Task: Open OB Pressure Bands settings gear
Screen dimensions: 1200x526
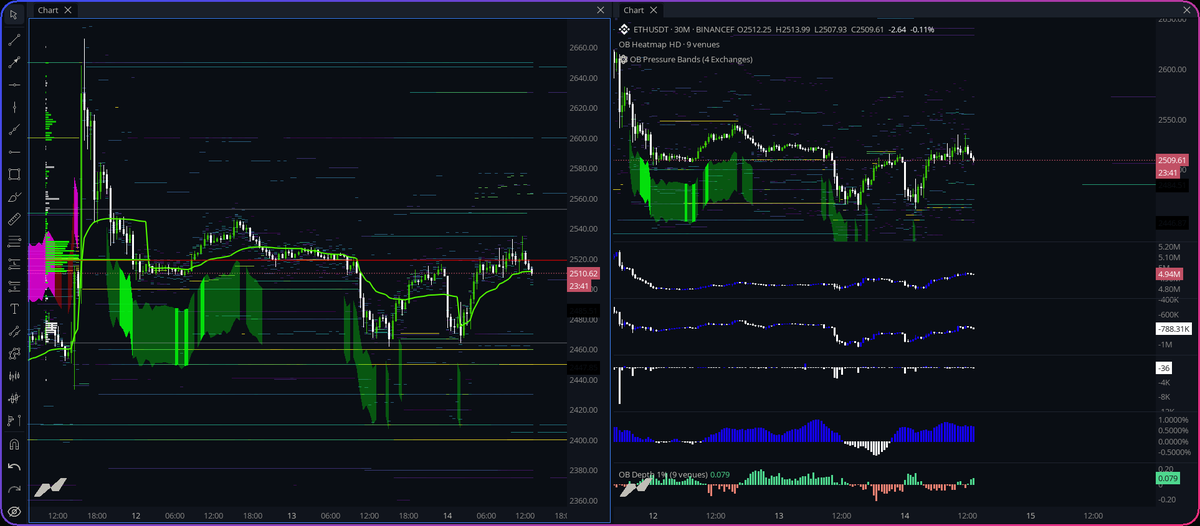Action: (624, 59)
